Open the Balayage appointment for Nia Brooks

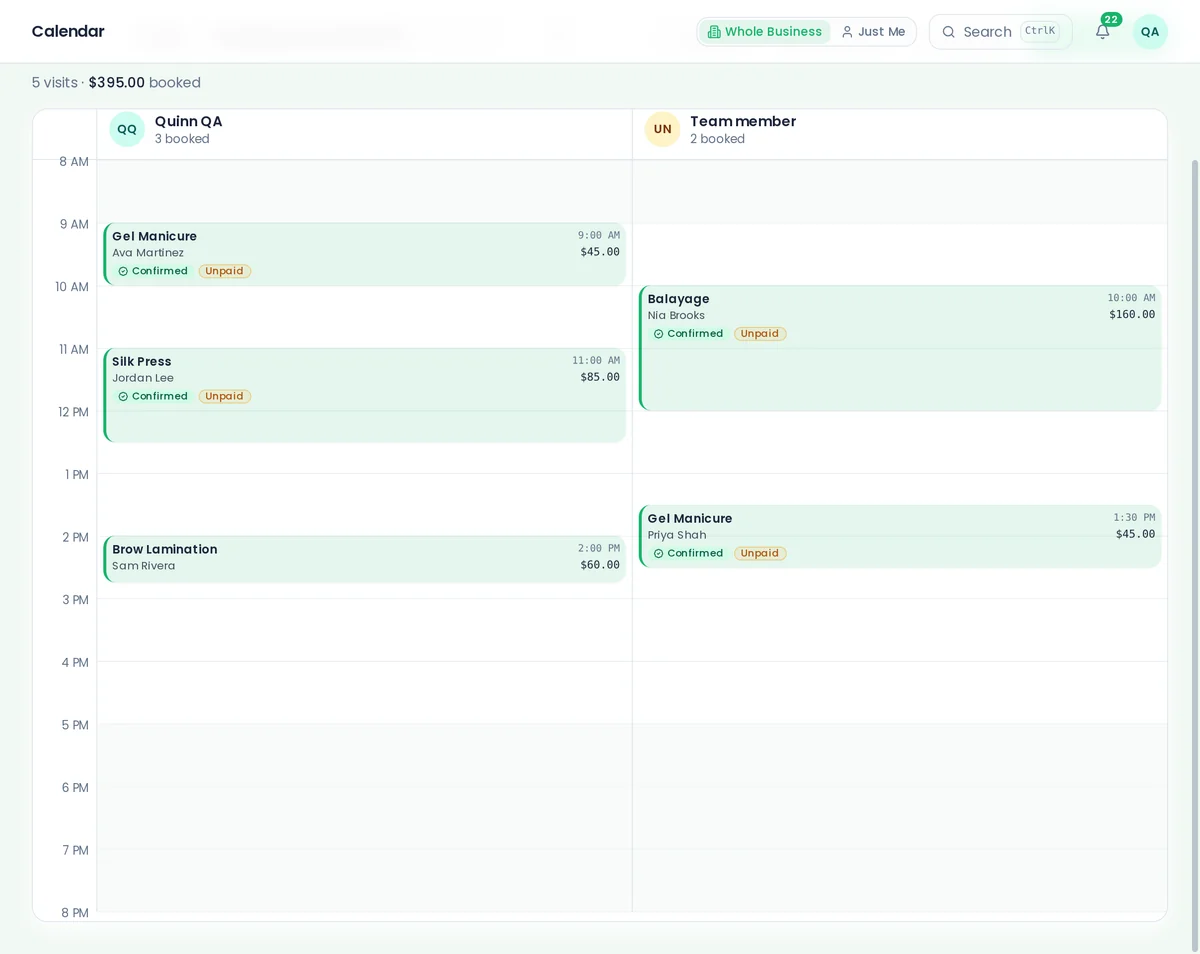(900, 348)
